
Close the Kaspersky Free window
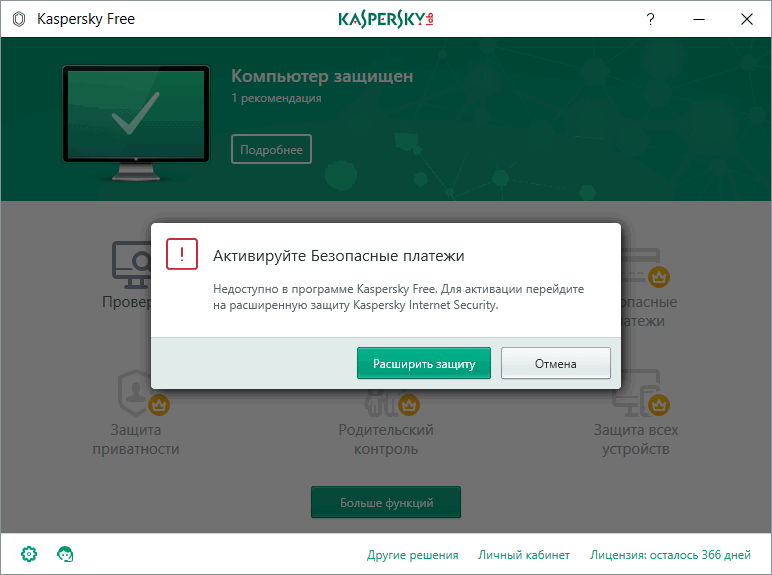[747, 19]
